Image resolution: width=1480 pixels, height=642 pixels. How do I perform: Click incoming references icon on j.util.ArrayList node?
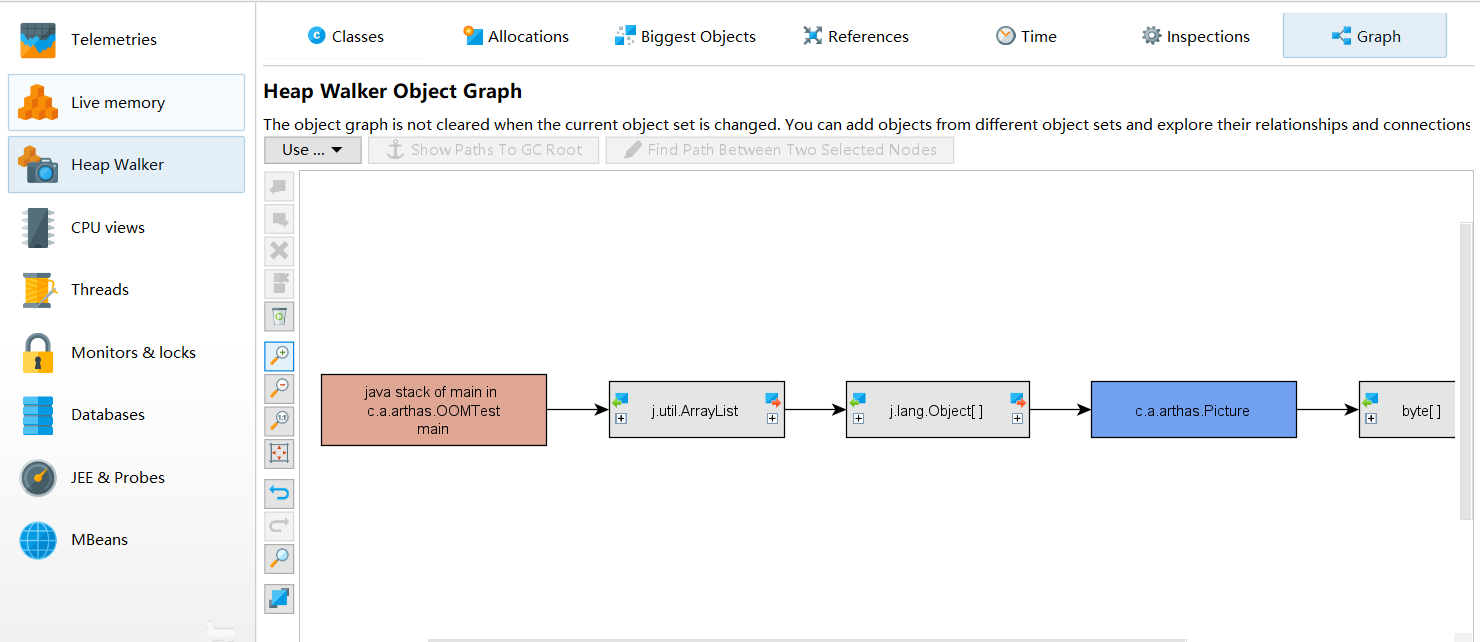pos(620,400)
